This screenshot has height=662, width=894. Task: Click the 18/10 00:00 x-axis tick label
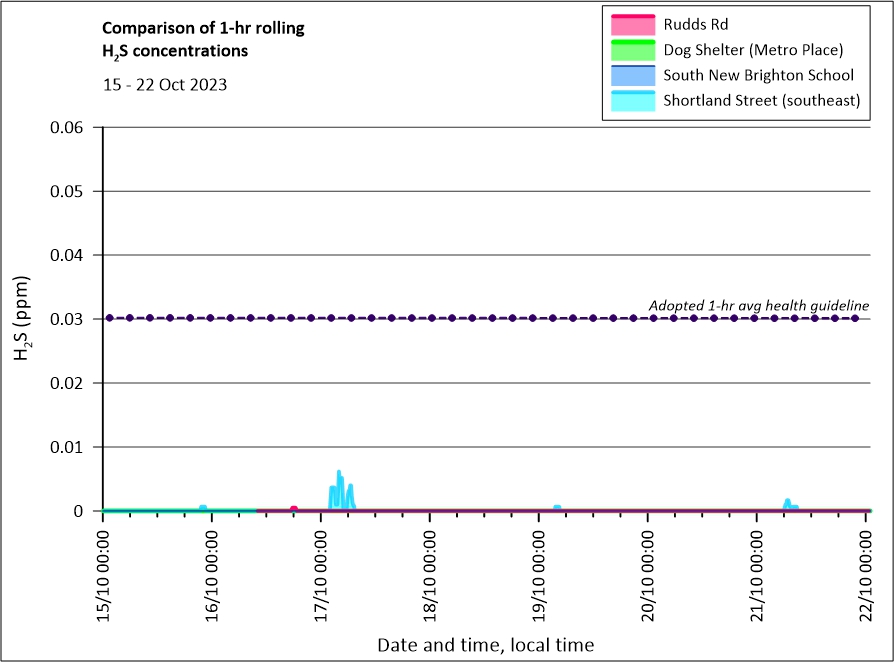431,570
